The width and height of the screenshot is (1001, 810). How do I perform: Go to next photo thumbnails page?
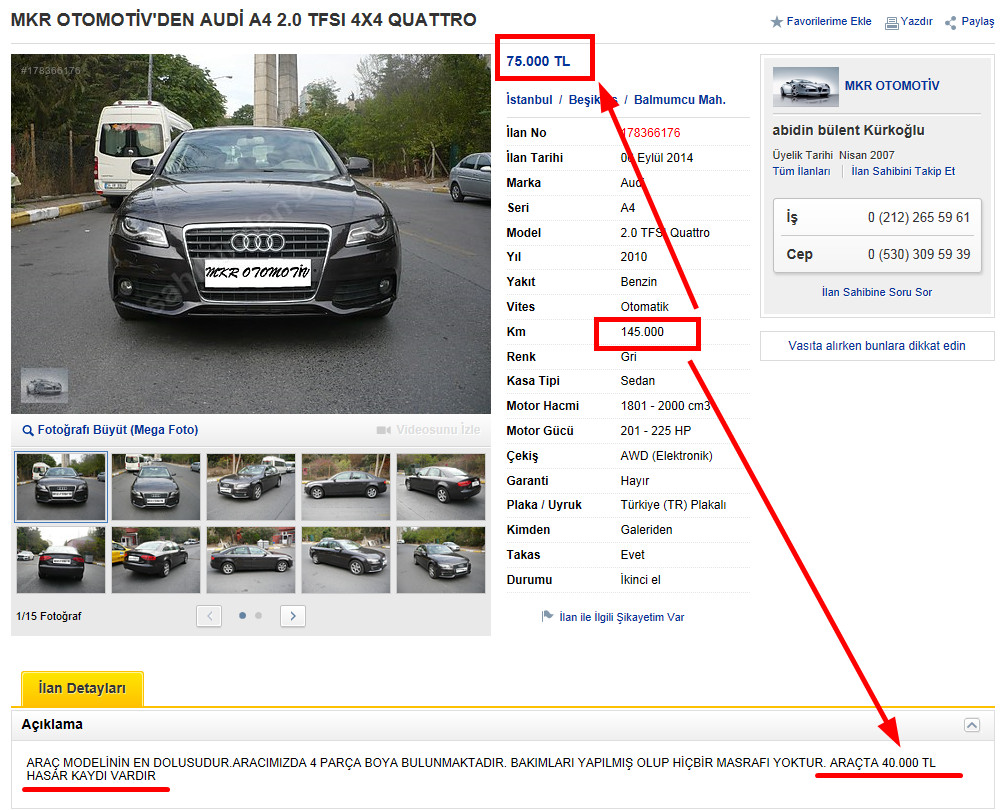[x=292, y=616]
